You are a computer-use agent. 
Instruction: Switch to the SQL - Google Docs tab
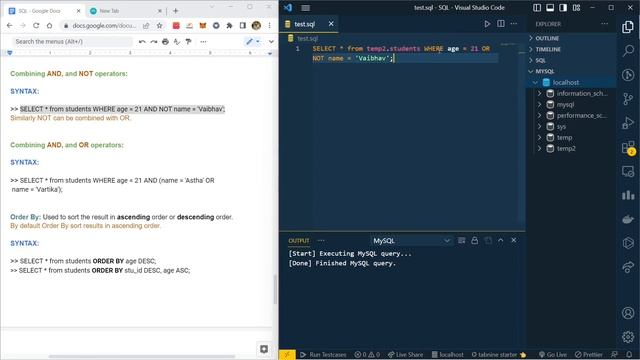point(44,11)
